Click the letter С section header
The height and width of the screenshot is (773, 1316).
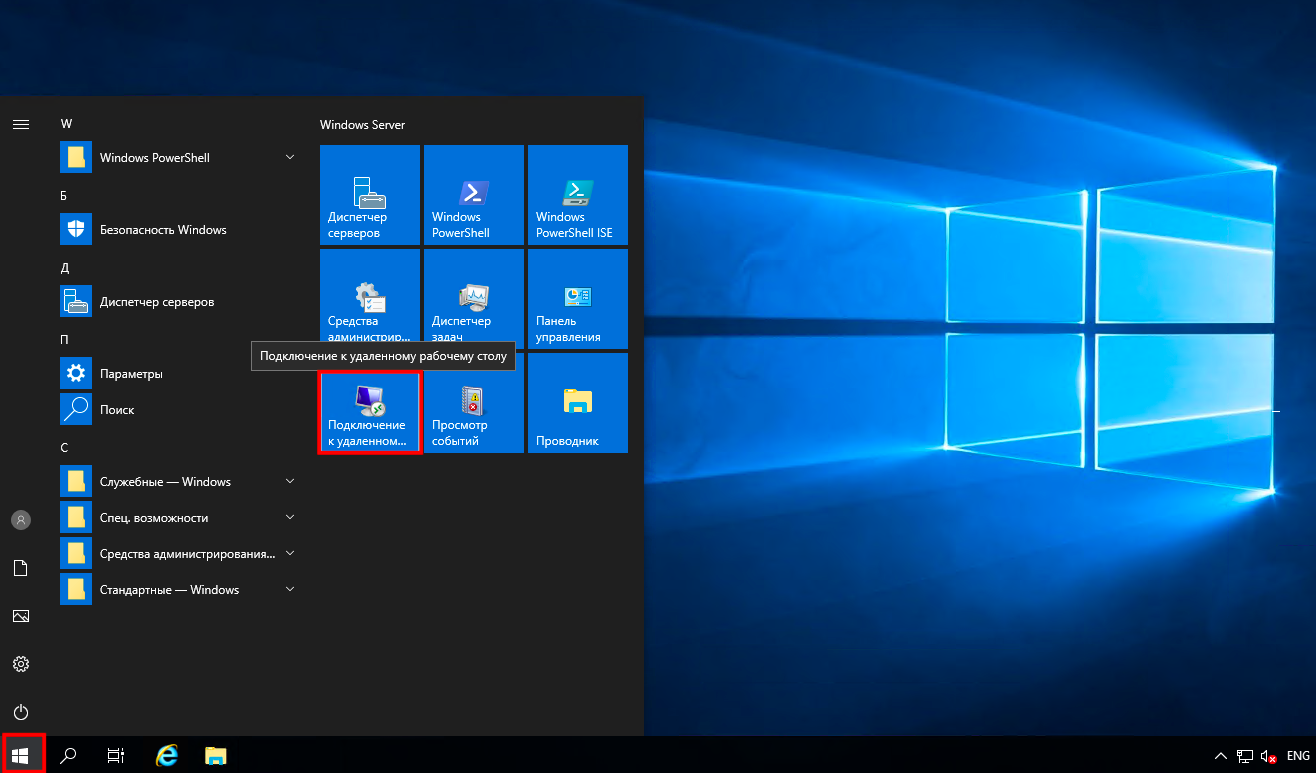[64, 448]
